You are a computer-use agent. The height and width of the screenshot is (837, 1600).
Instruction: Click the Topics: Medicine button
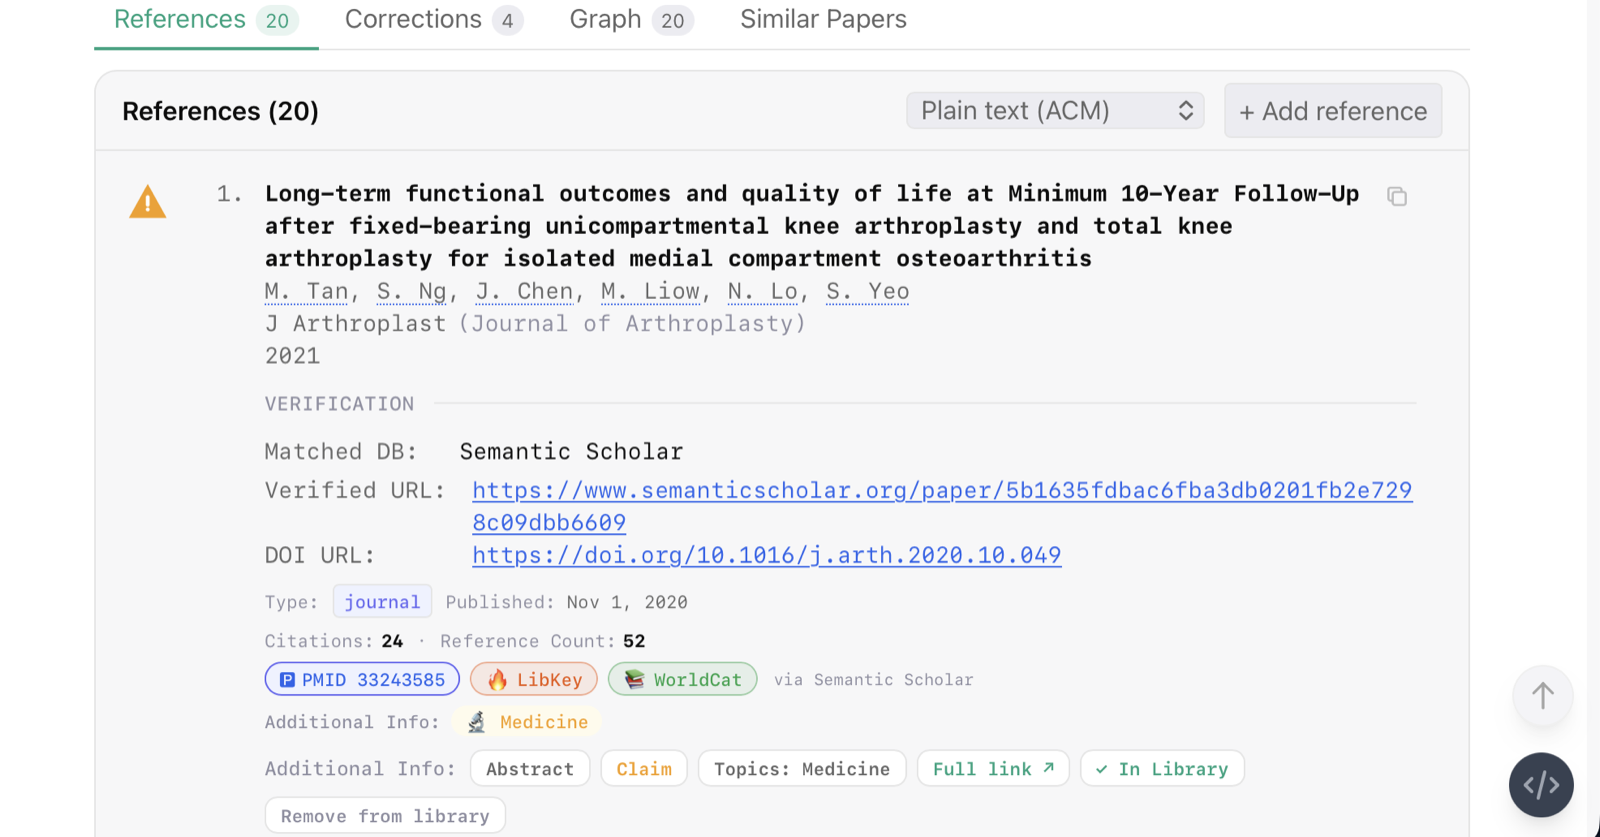click(x=802, y=768)
